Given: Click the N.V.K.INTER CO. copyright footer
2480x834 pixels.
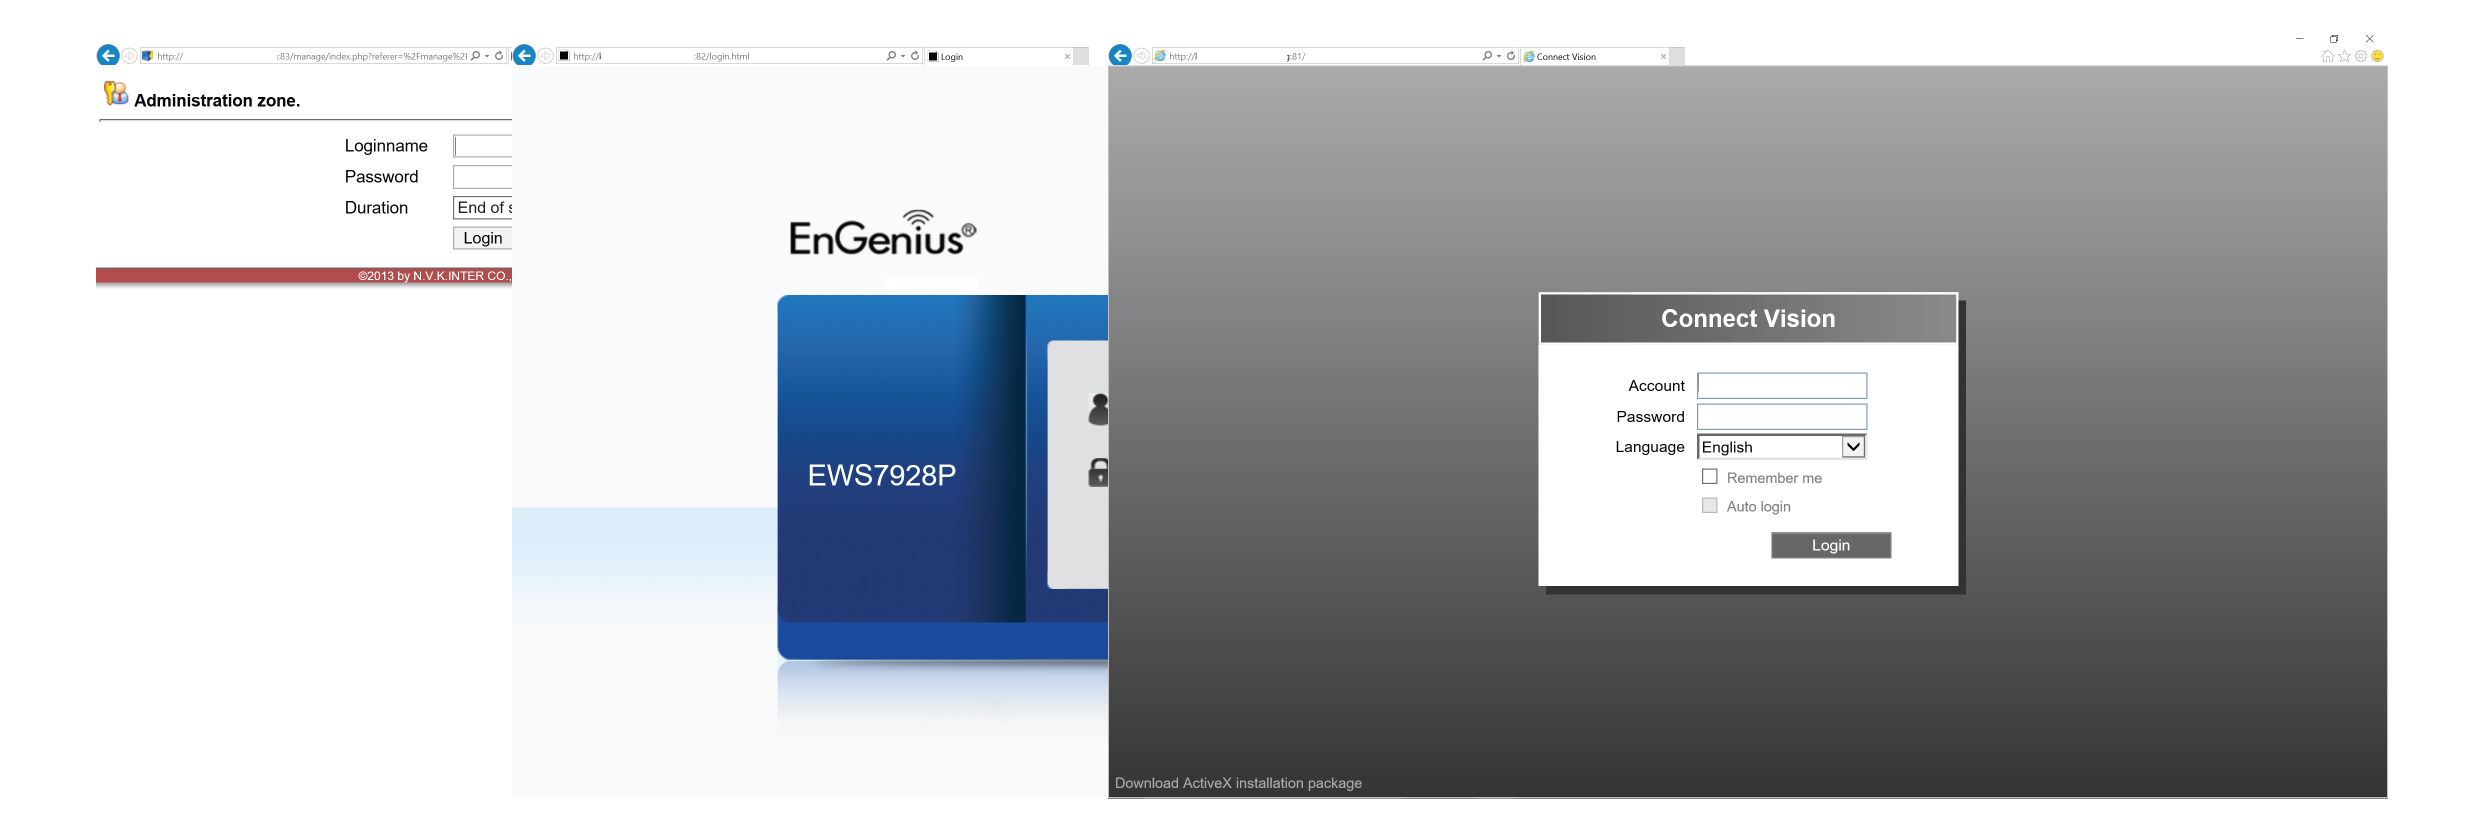Looking at the screenshot, I should point(434,276).
